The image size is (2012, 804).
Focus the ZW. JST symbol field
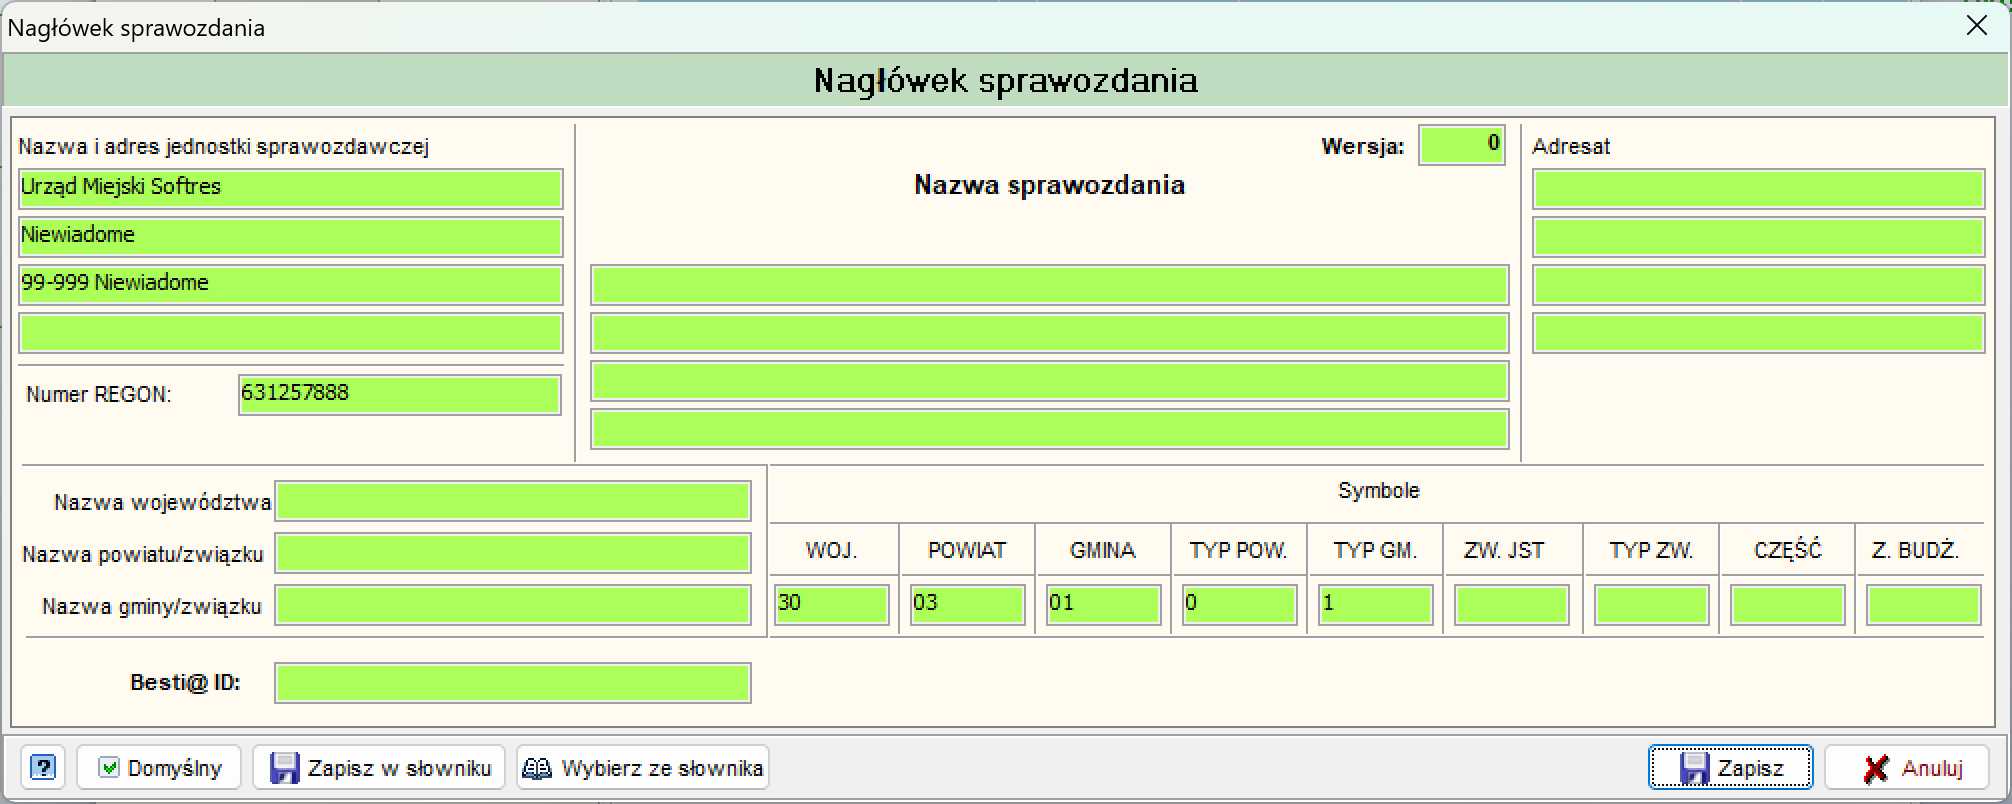pyautogui.click(x=1511, y=605)
